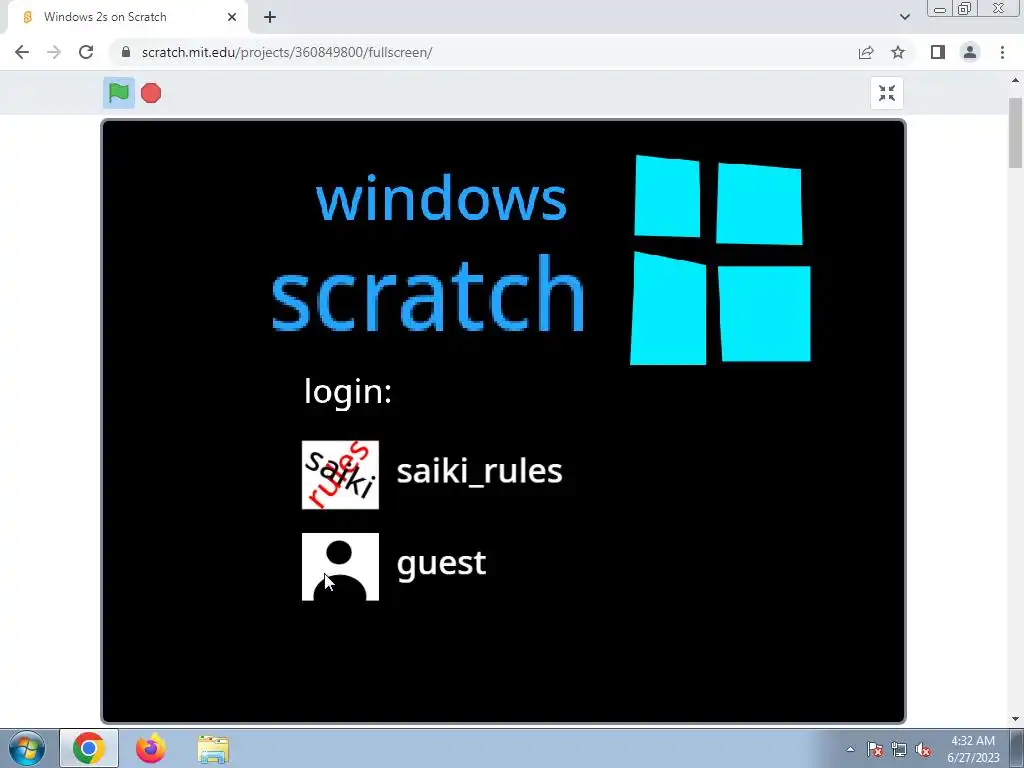Open the tab search chevron
1024x768 pixels.
(904, 17)
